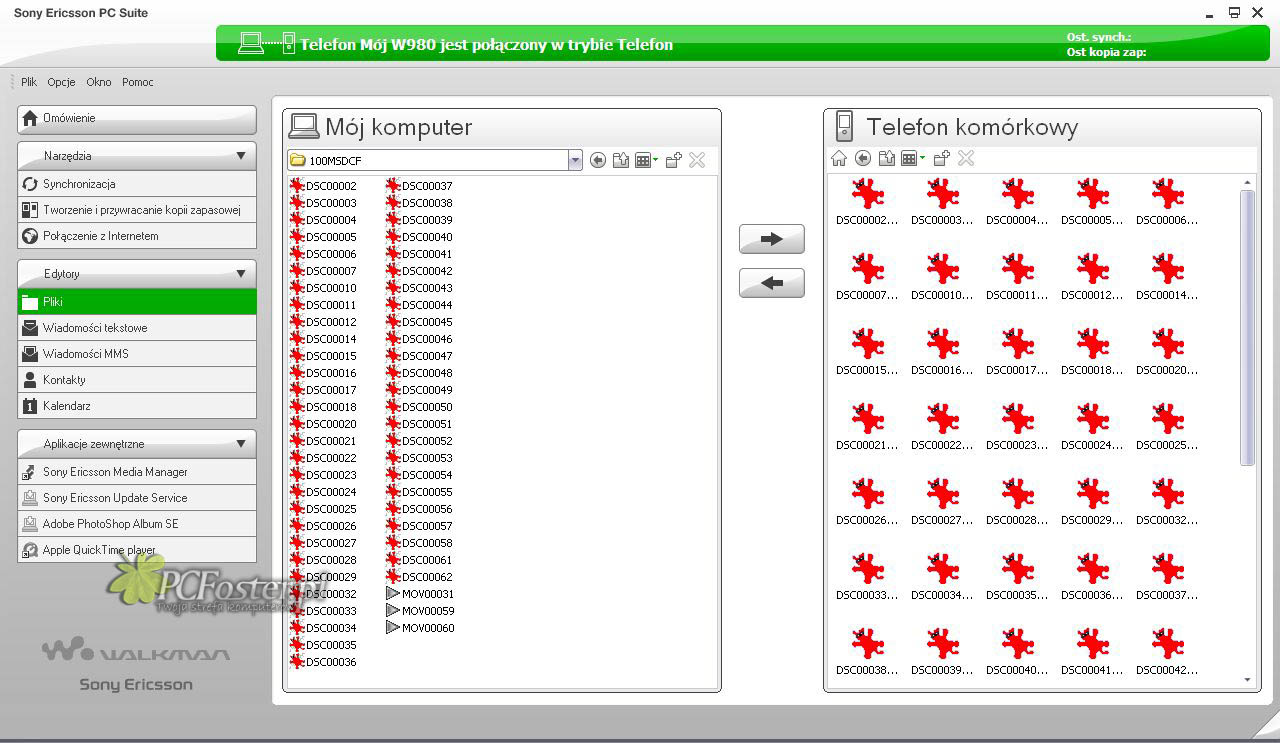This screenshot has height=743, width=1280.
Task: Select DSC00002 thumbnail on phone panel
Action: (867, 202)
